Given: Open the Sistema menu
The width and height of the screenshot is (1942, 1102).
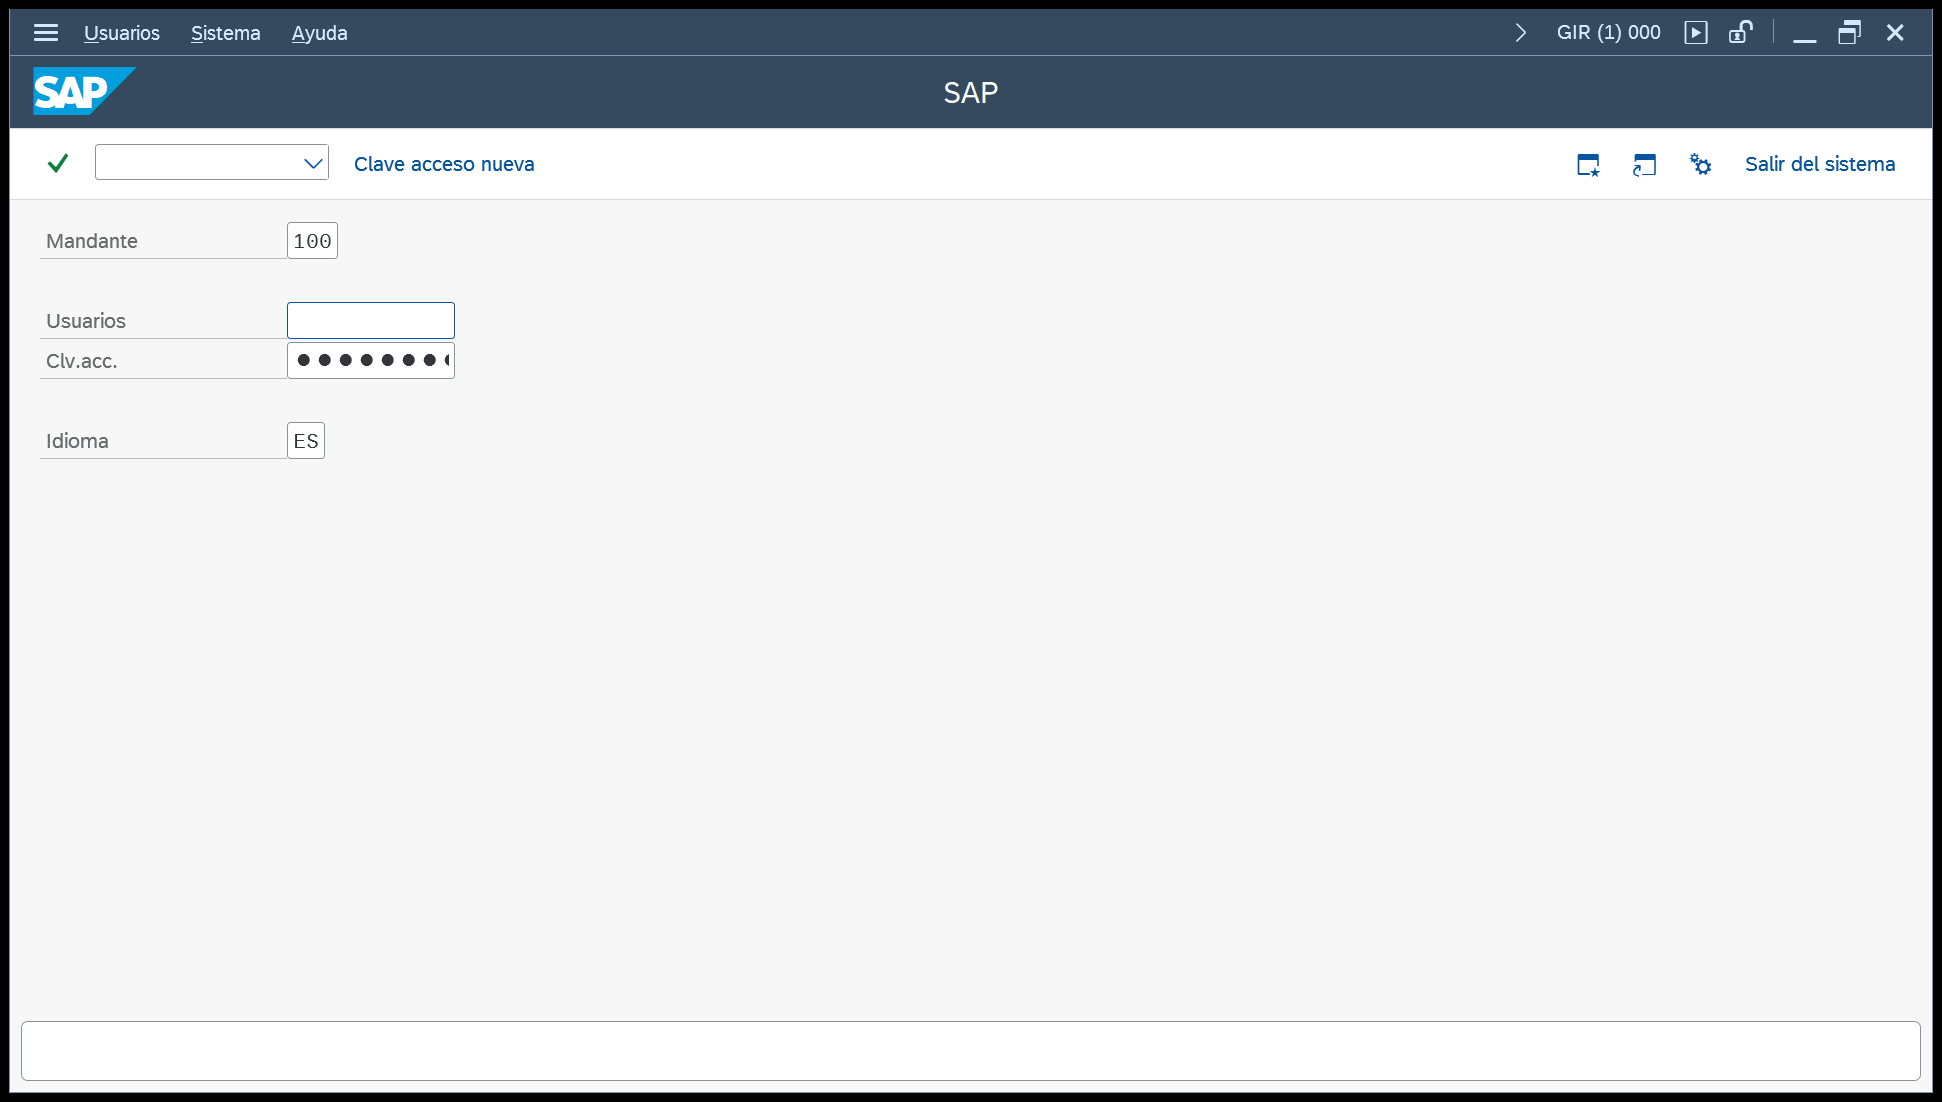Looking at the screenshot, I should pyautogui.click(x=226, y=33).
